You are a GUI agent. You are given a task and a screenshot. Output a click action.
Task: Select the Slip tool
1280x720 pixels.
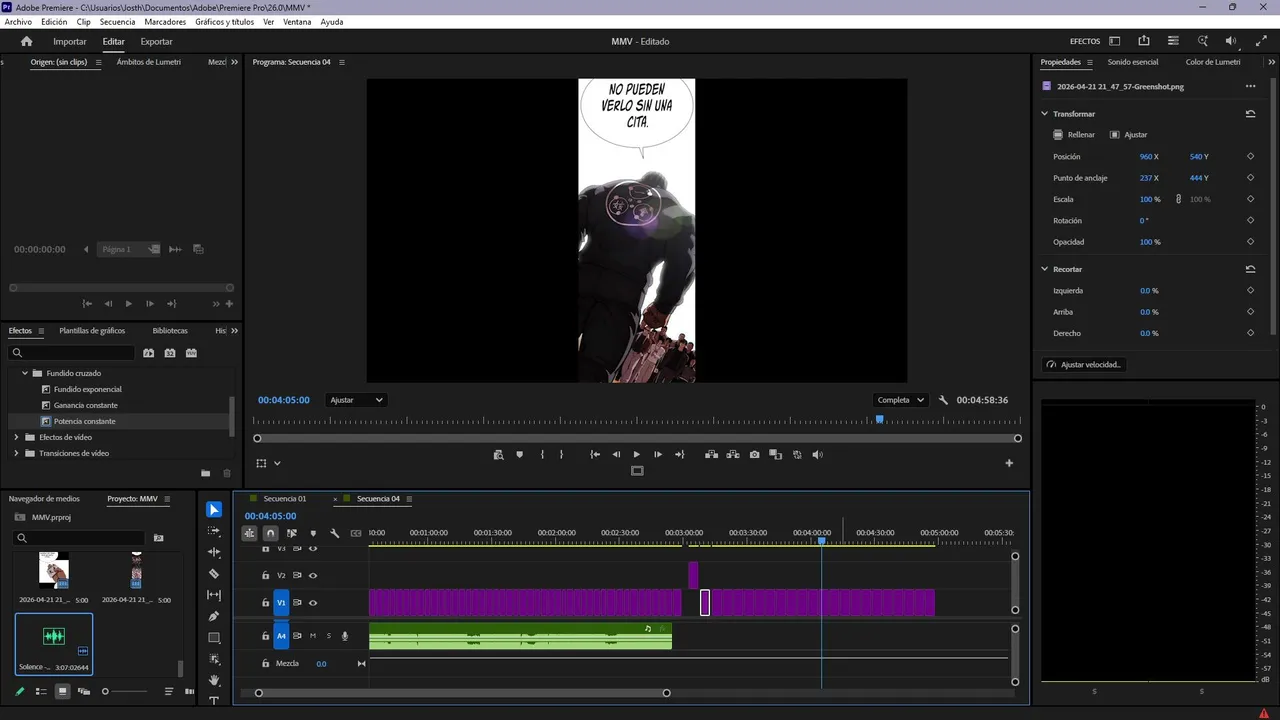(x=214, y=595)
